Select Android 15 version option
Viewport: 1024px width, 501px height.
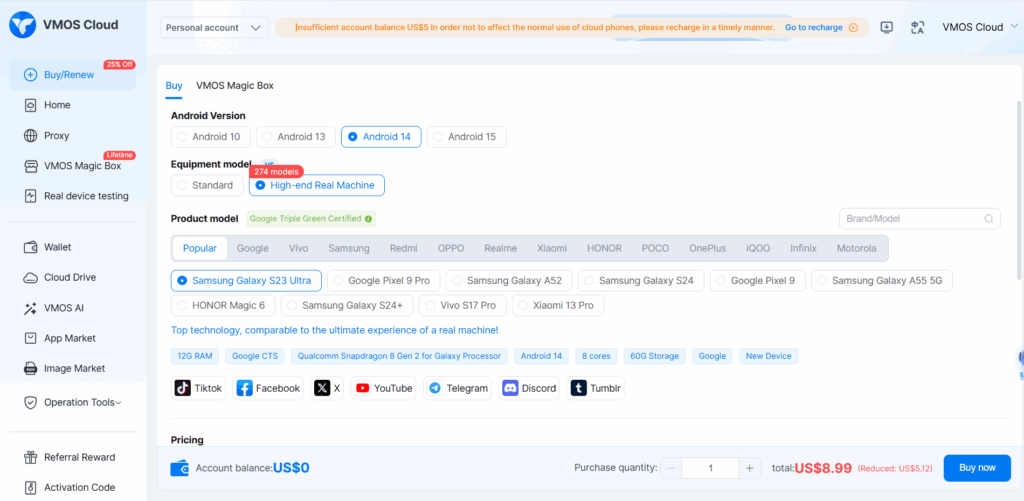[x=466, y=137]
